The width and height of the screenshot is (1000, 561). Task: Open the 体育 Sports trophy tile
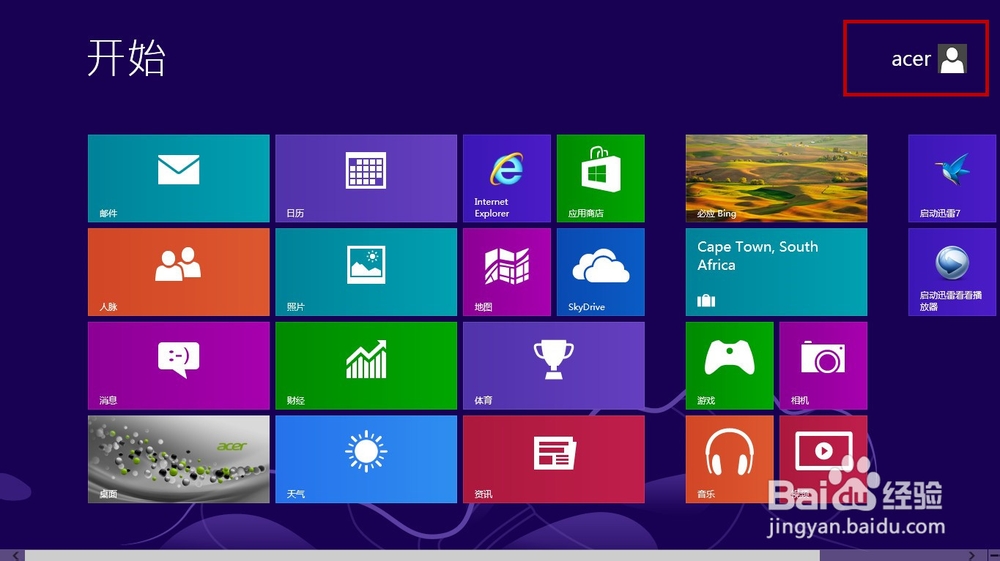(x=554, y=365)
